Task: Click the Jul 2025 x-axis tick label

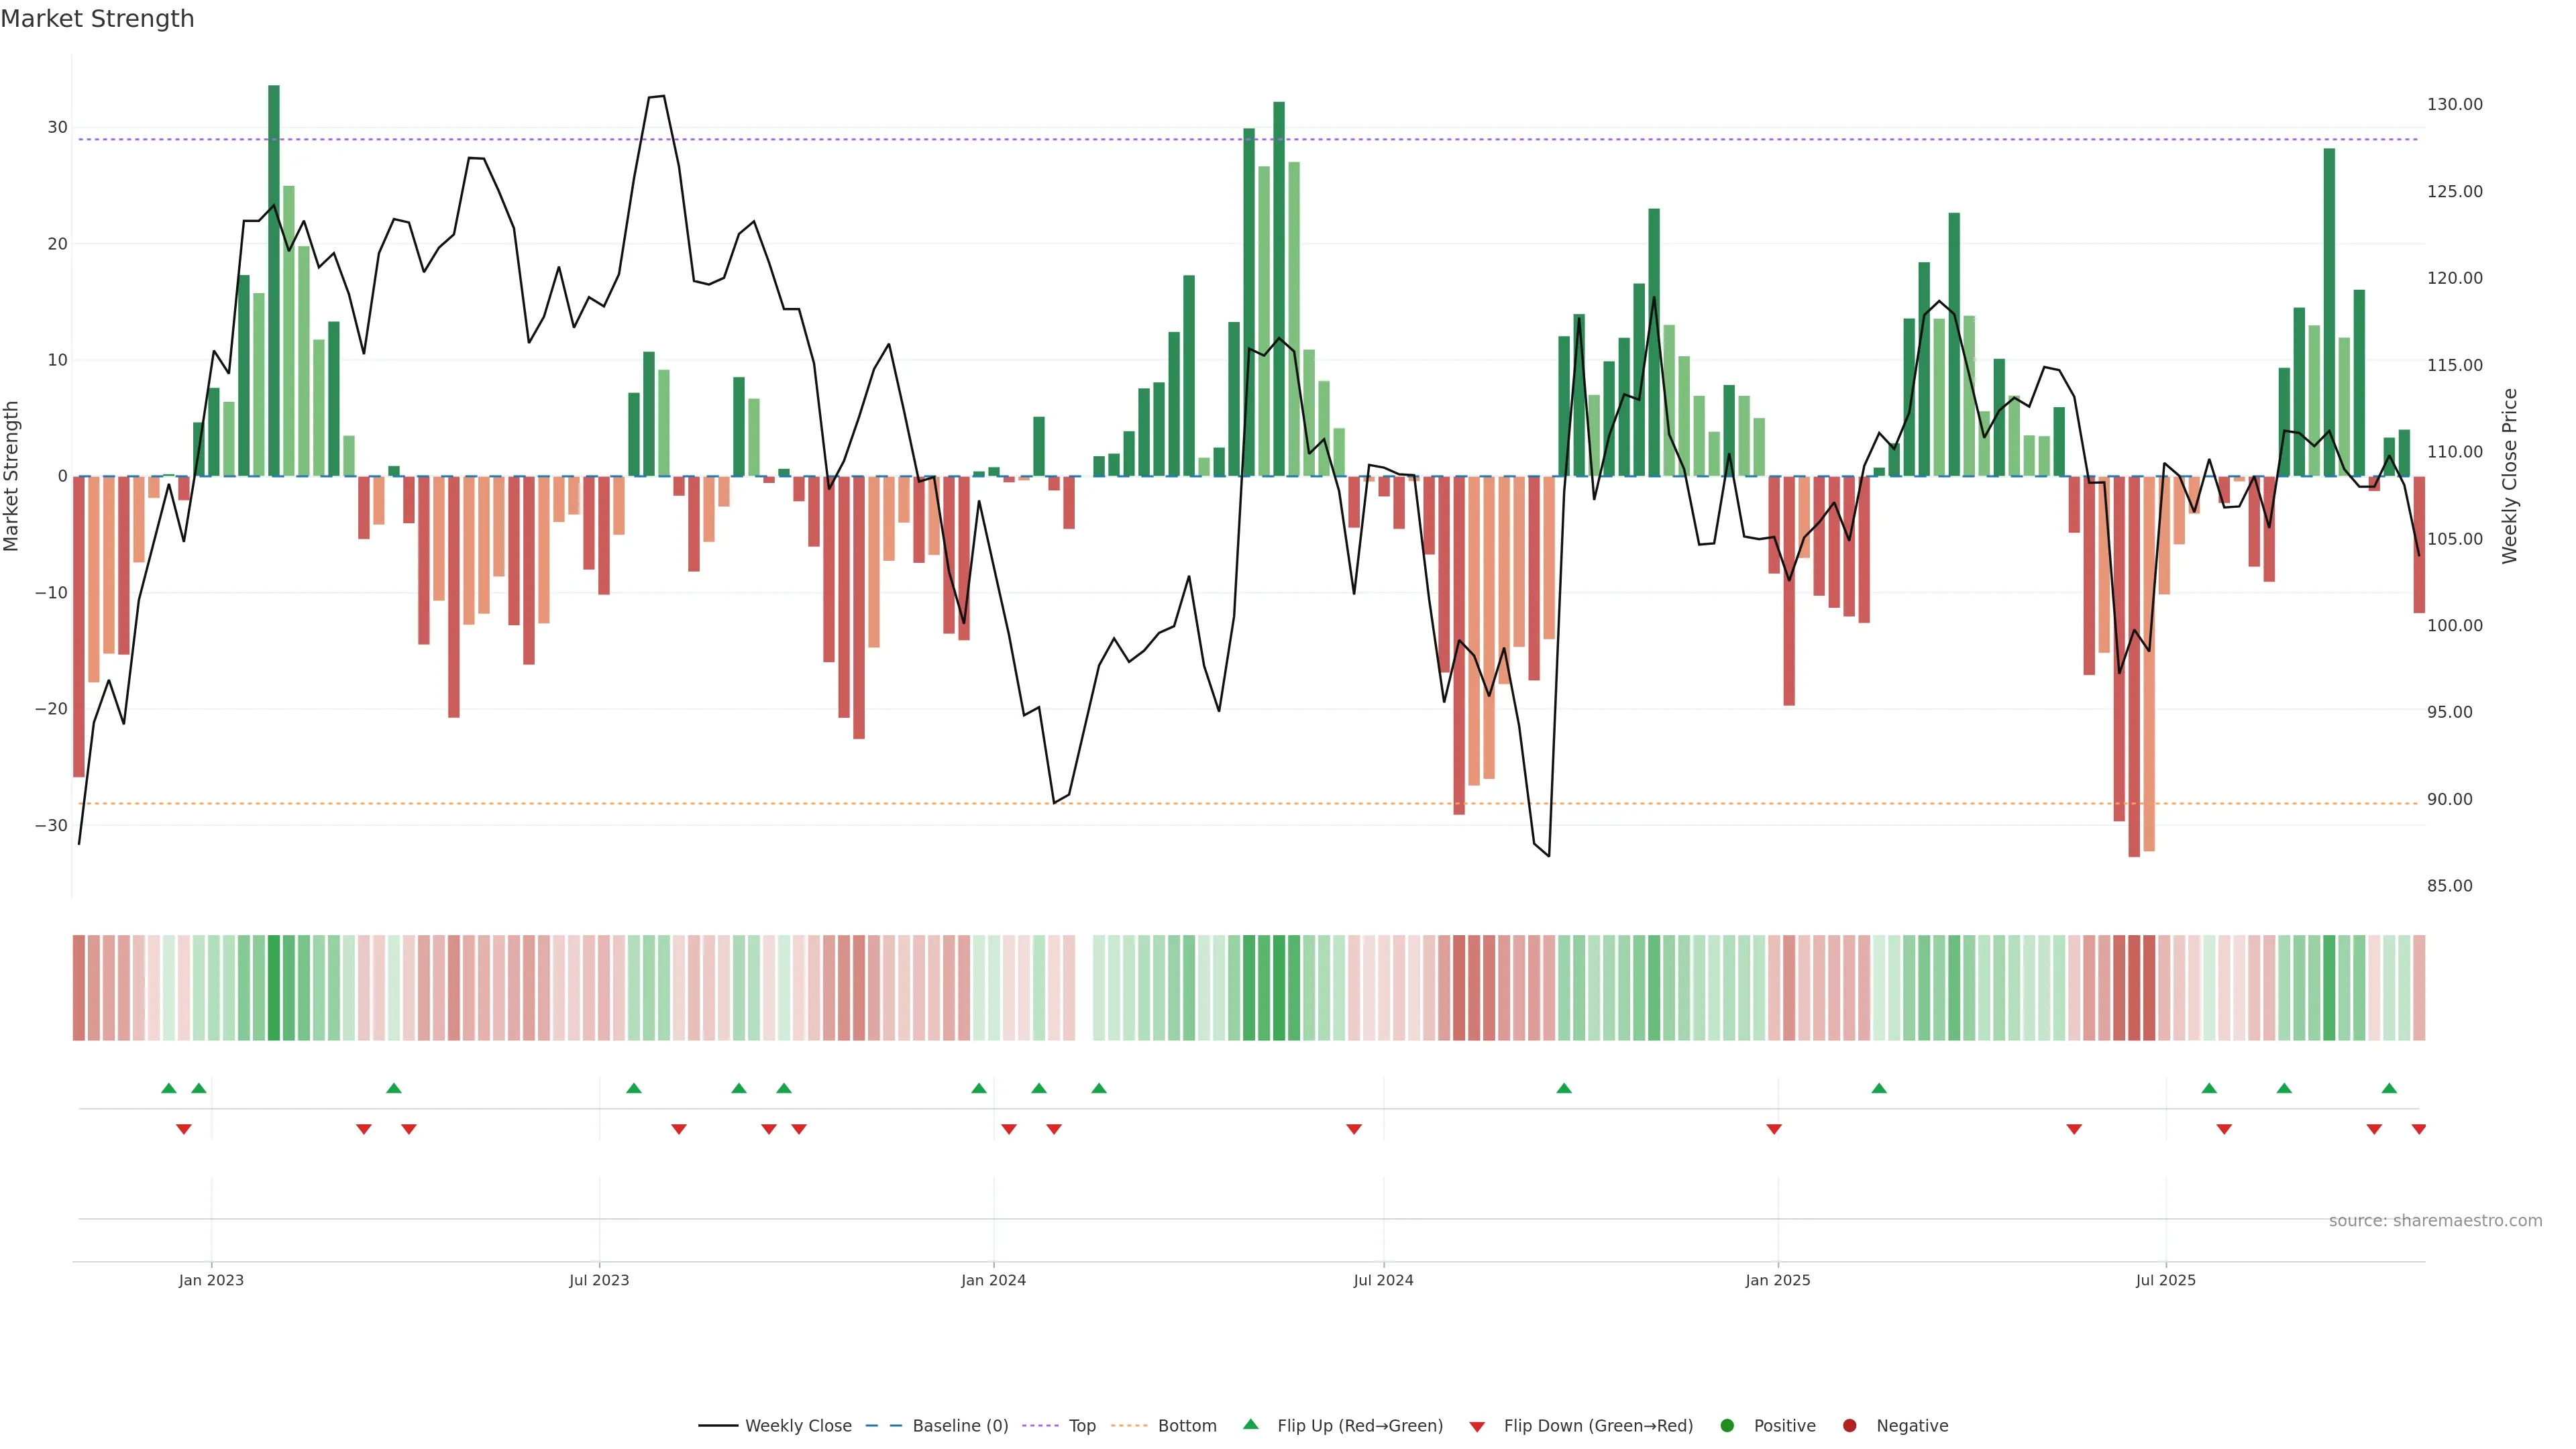Action: pos(2165,1280)
